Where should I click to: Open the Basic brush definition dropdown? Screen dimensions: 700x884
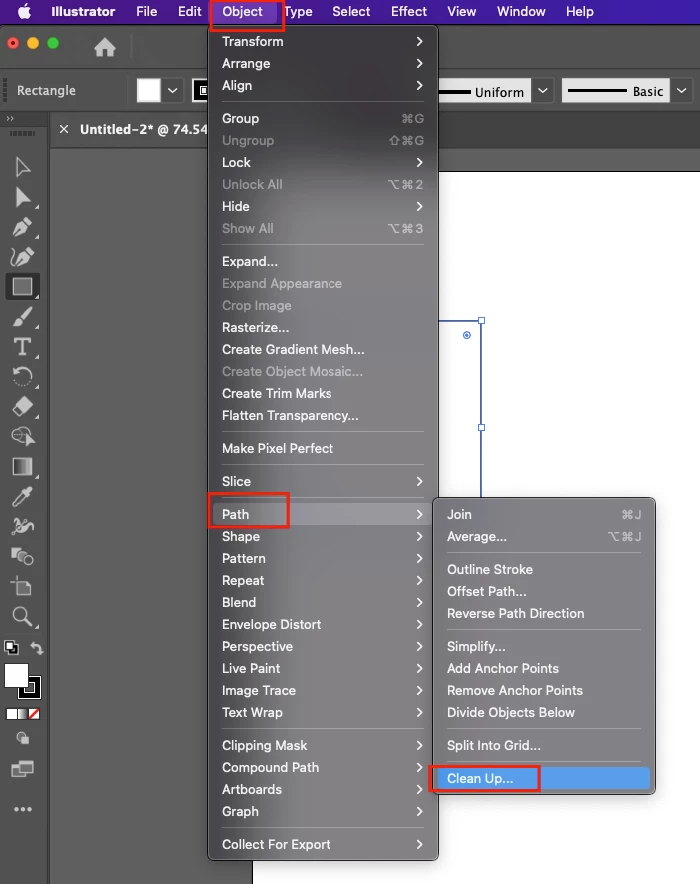point(681,91)
